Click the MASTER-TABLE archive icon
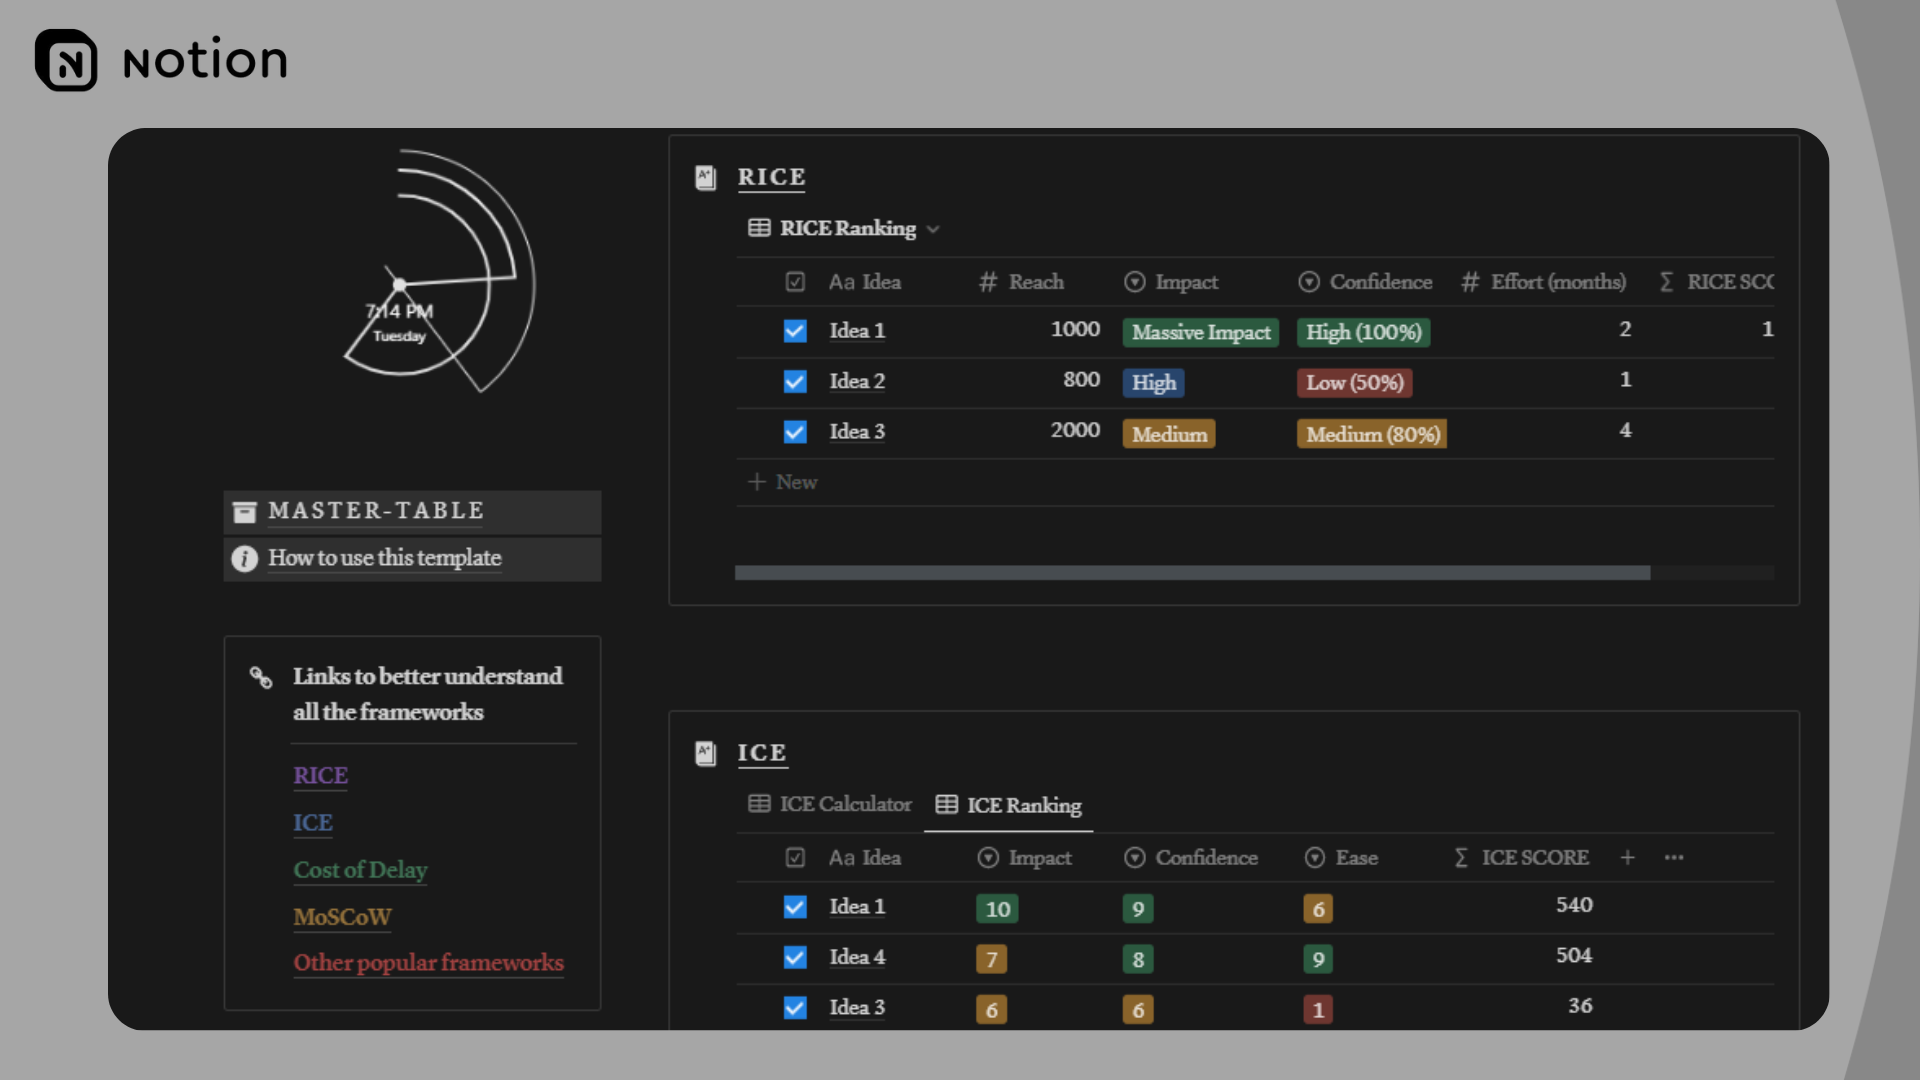1920x1080 pixels. [x=245, y=512]
